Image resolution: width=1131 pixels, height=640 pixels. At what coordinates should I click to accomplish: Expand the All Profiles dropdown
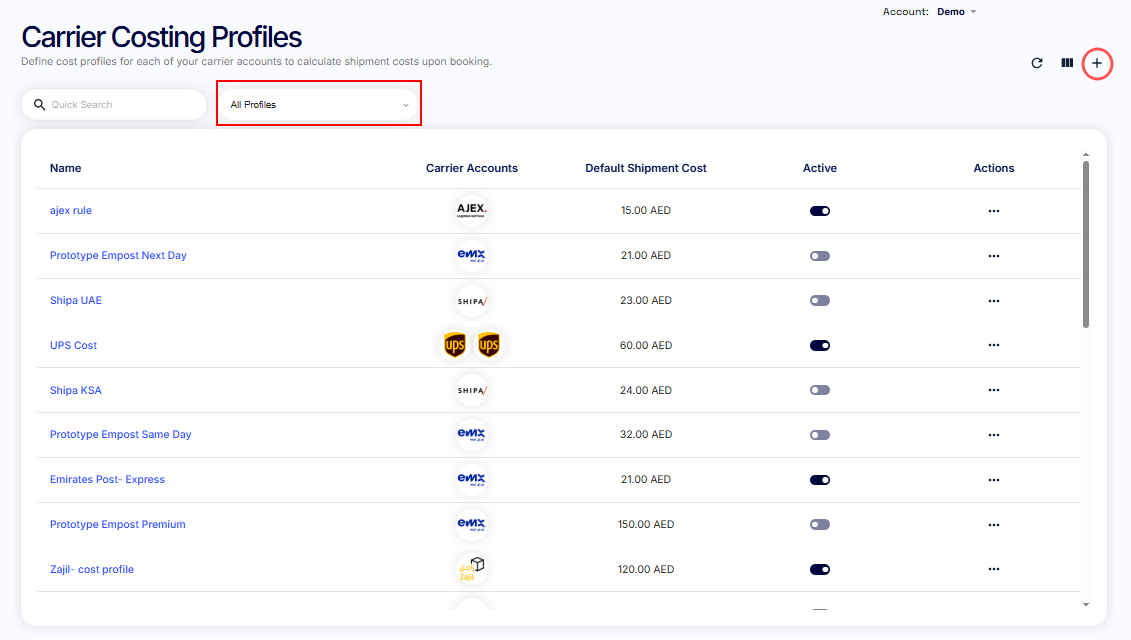click(319, 105)
